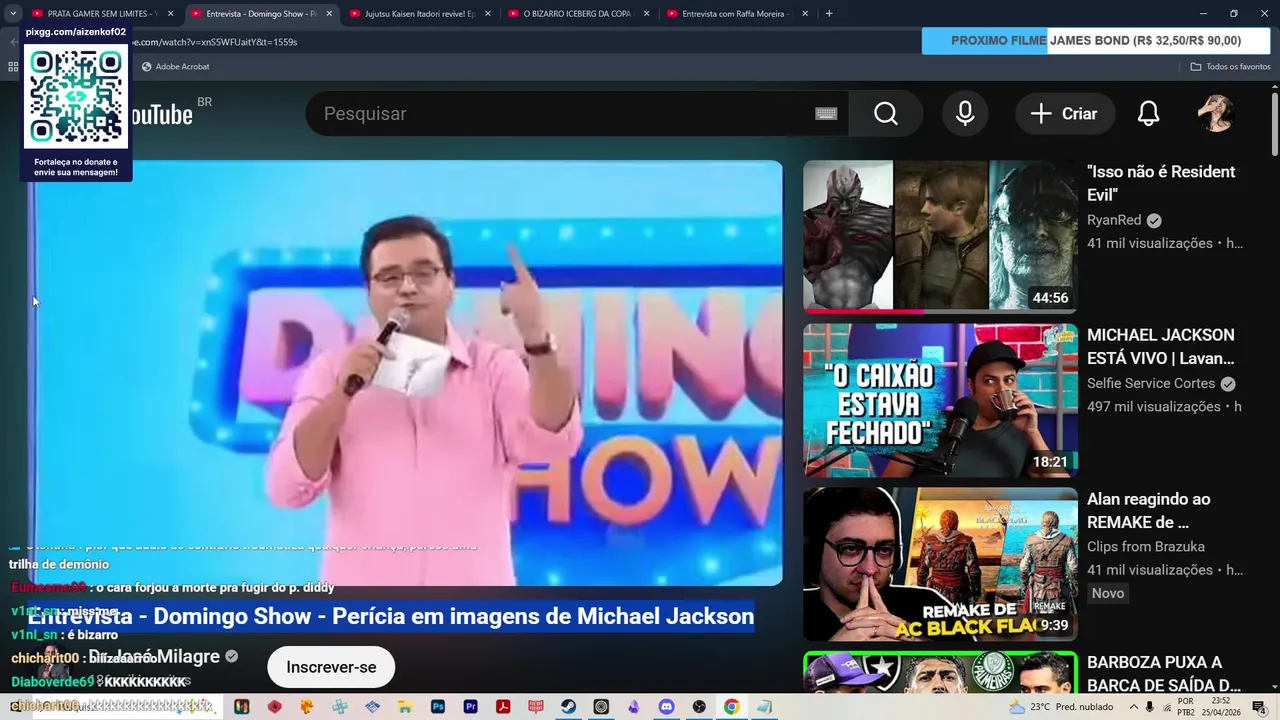
Task: Open the red grid taskbar icon after Acrobat
Action: tap(536, 707)
